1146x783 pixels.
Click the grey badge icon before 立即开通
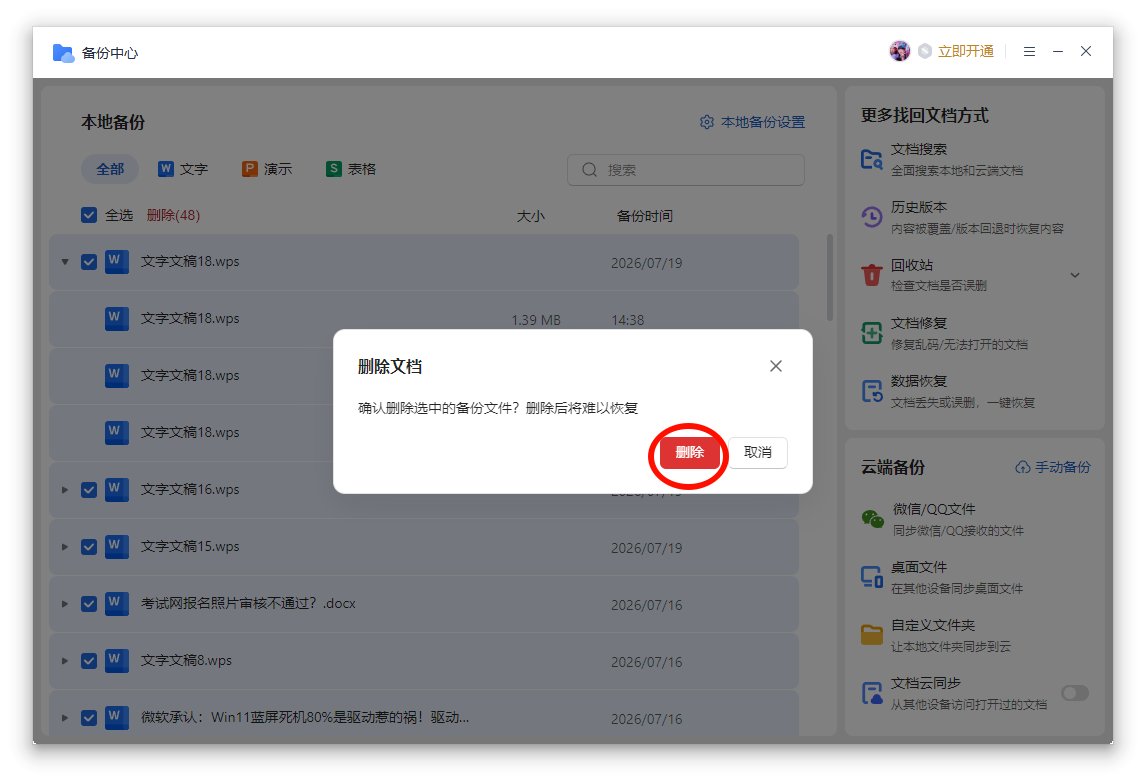coord(925,51)
